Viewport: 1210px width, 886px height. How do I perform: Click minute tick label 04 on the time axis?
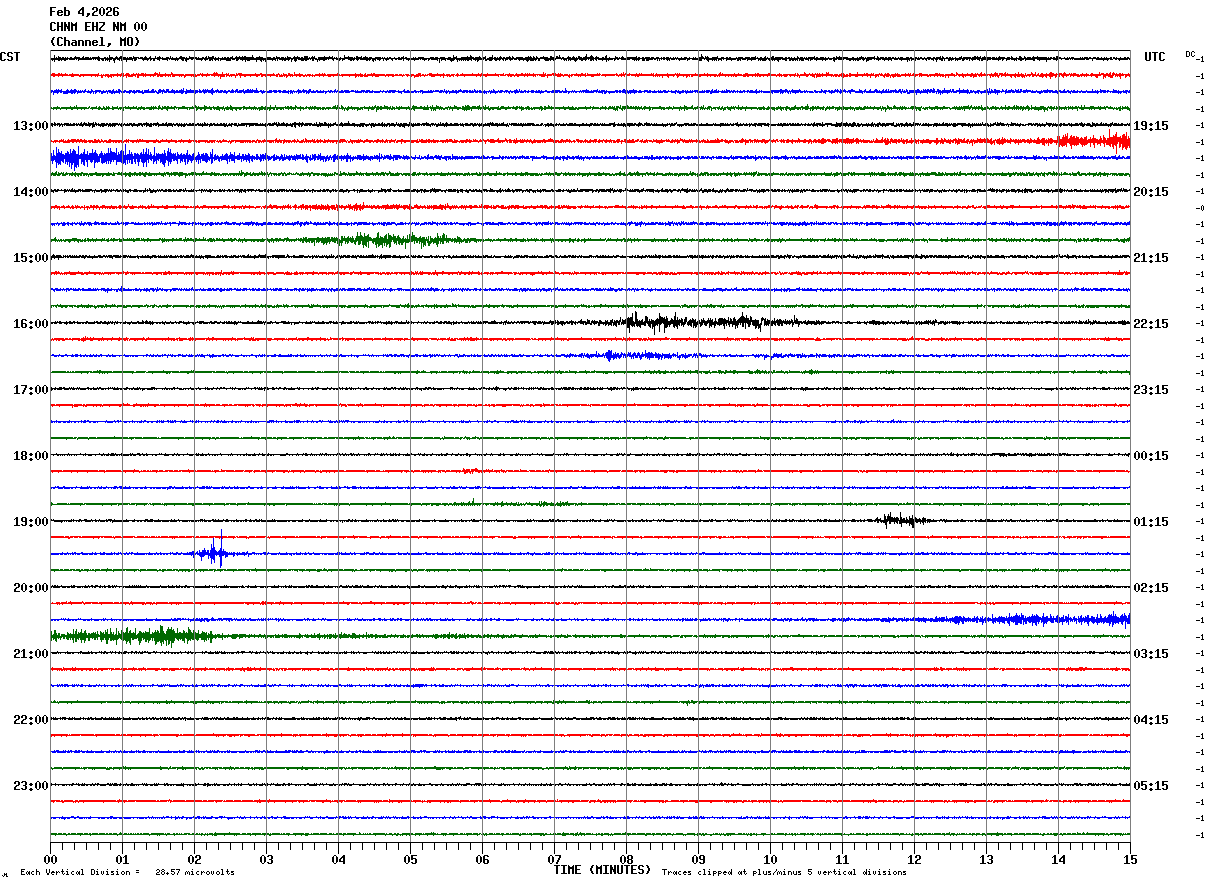click(x=338, y=860)
